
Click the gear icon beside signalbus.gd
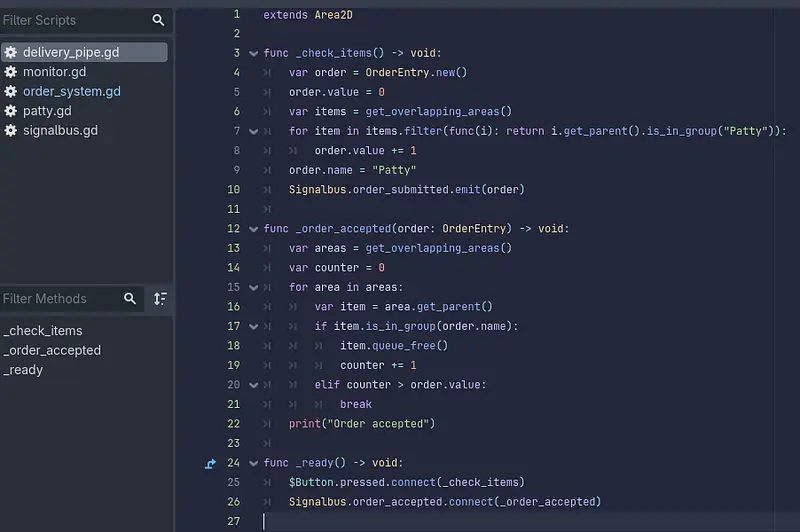pos(11,130)
